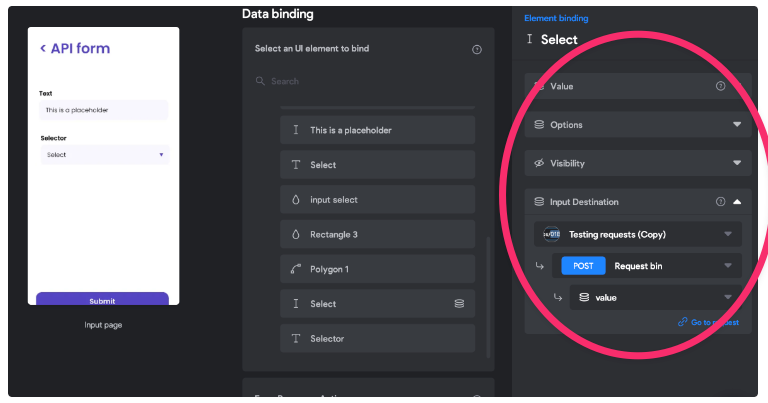Screen dimensions: 768x403
Task: Click the search magnifier icon
Action: coord(260,81)
